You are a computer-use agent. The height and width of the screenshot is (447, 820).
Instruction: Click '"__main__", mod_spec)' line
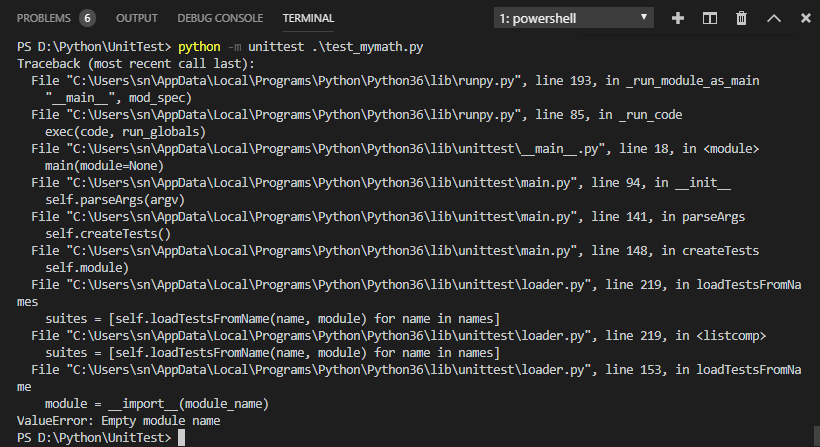coord(119,98)
